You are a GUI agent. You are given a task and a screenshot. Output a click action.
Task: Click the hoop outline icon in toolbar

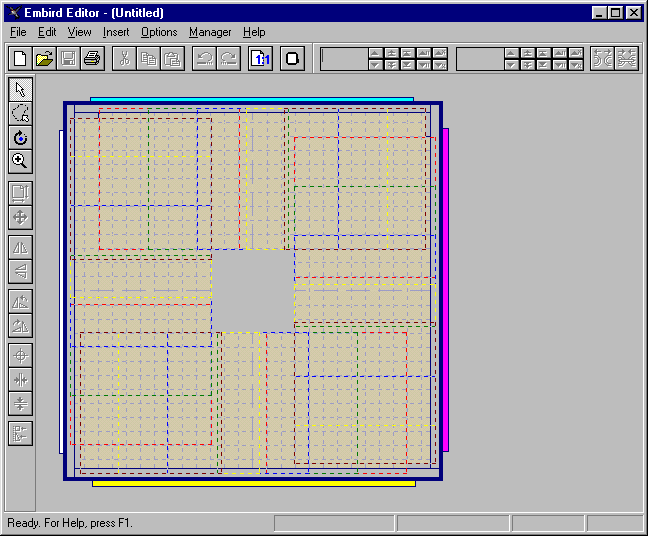(293, 58)
